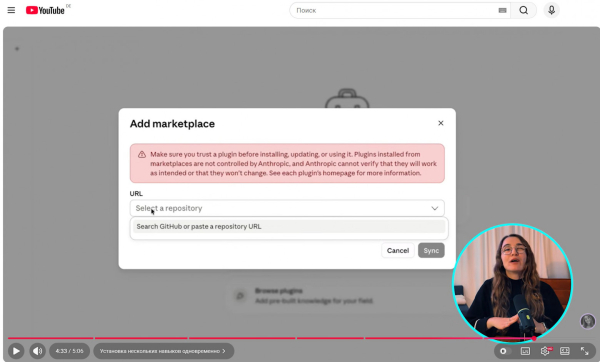Cancel the Add marketplace dialog
Screen dimensions: 600x362
point(398,251)
